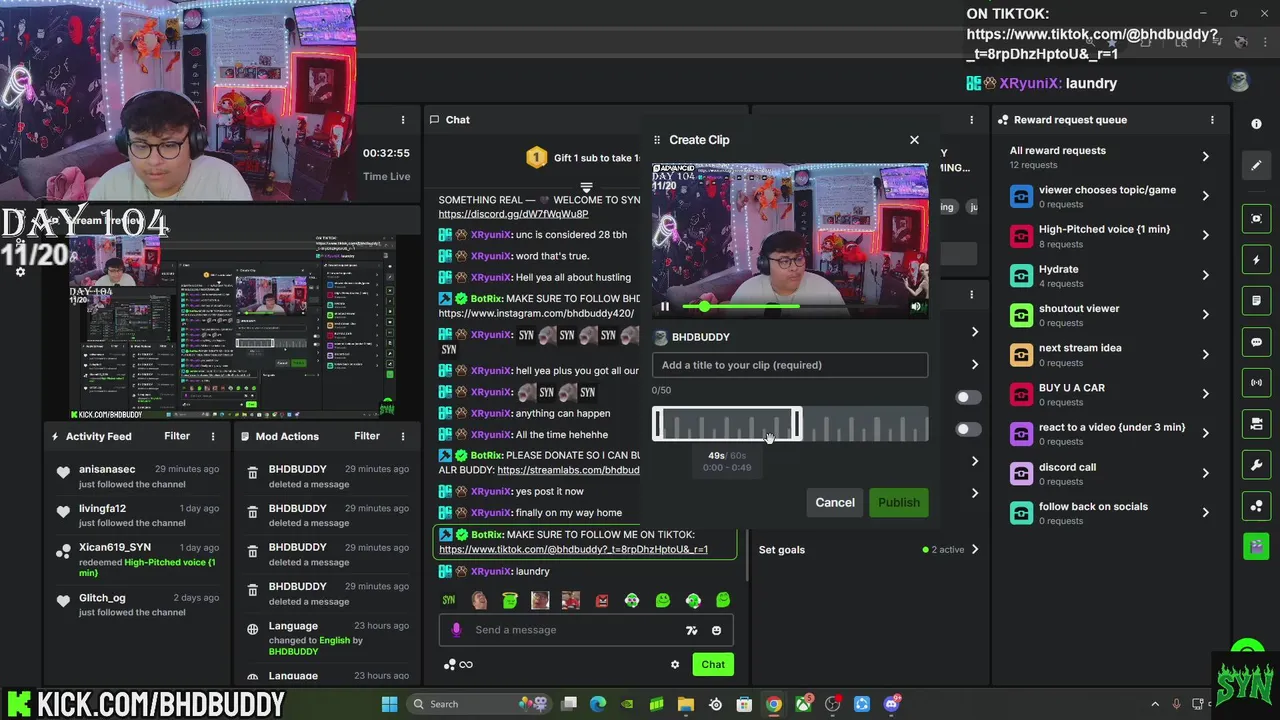Open Microsoft Edge from taskbar
The width and height of the screenshot is (1280, 720).
pyautogui.click(x=598, y=704)
